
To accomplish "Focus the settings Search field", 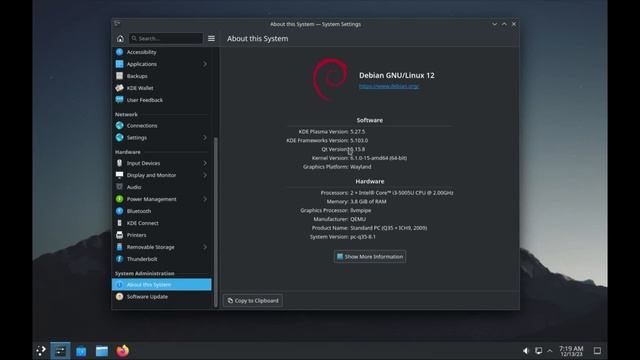I will (x=166, y=38).
